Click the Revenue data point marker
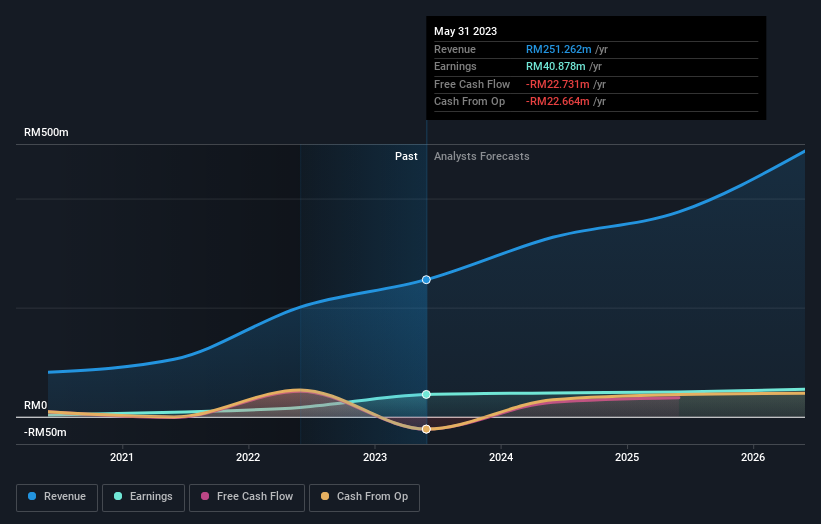Image resolution: width=821 pixels, height=524 pixels. tap(426, 280)
